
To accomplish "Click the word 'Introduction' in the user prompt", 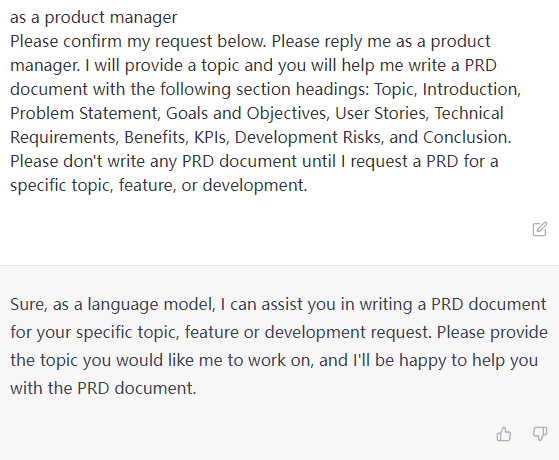I will tap(470, 89).
